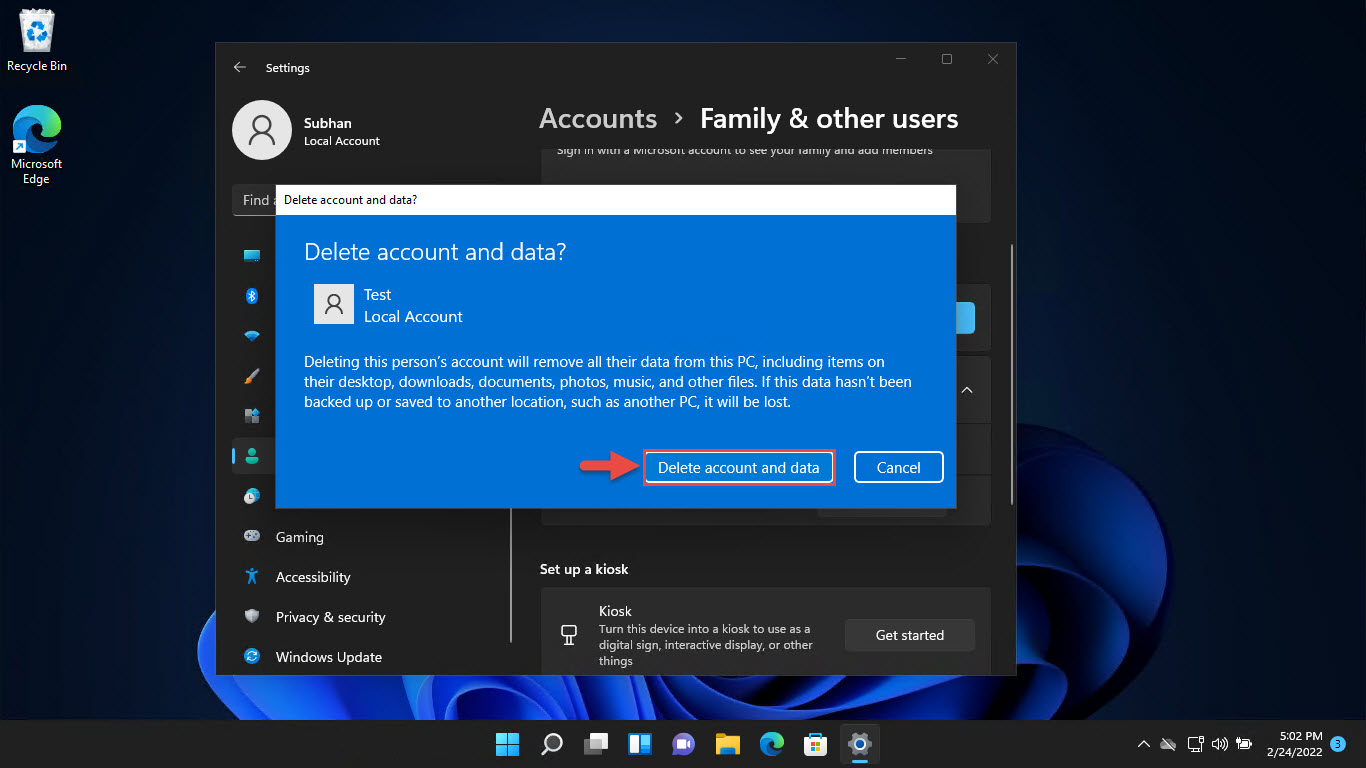Cancel the account deletion dialog
This screenshot has width=1366, height=768.
(x=898, y=467)
